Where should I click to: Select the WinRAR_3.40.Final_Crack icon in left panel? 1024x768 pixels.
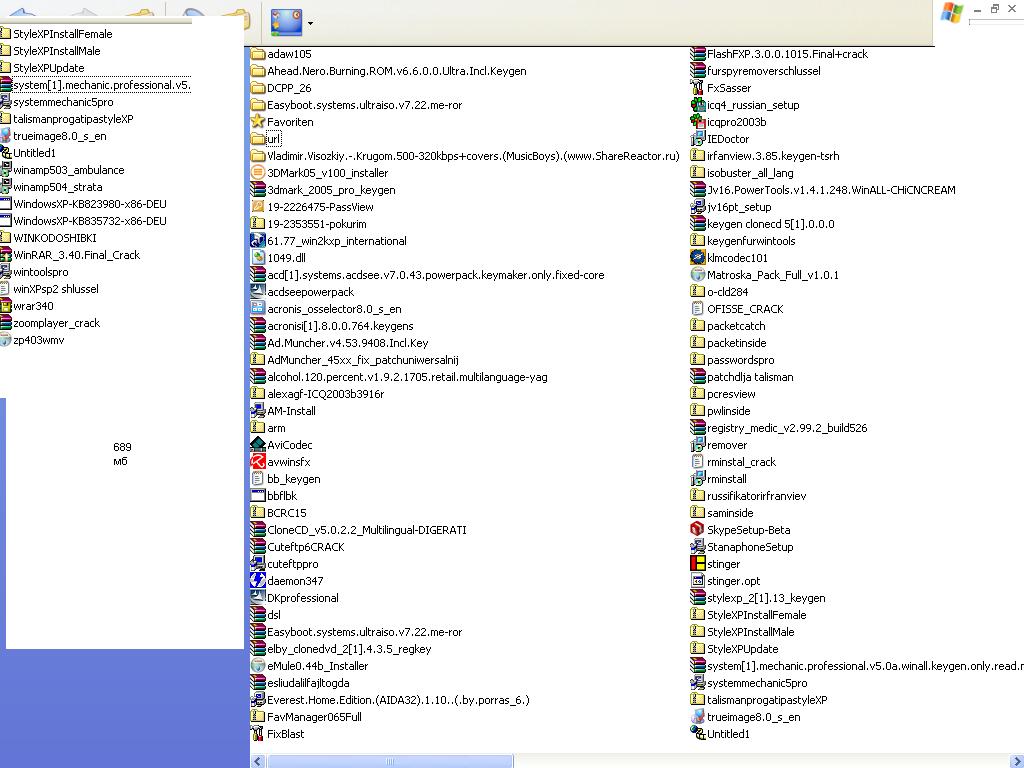tap(5, 255)
